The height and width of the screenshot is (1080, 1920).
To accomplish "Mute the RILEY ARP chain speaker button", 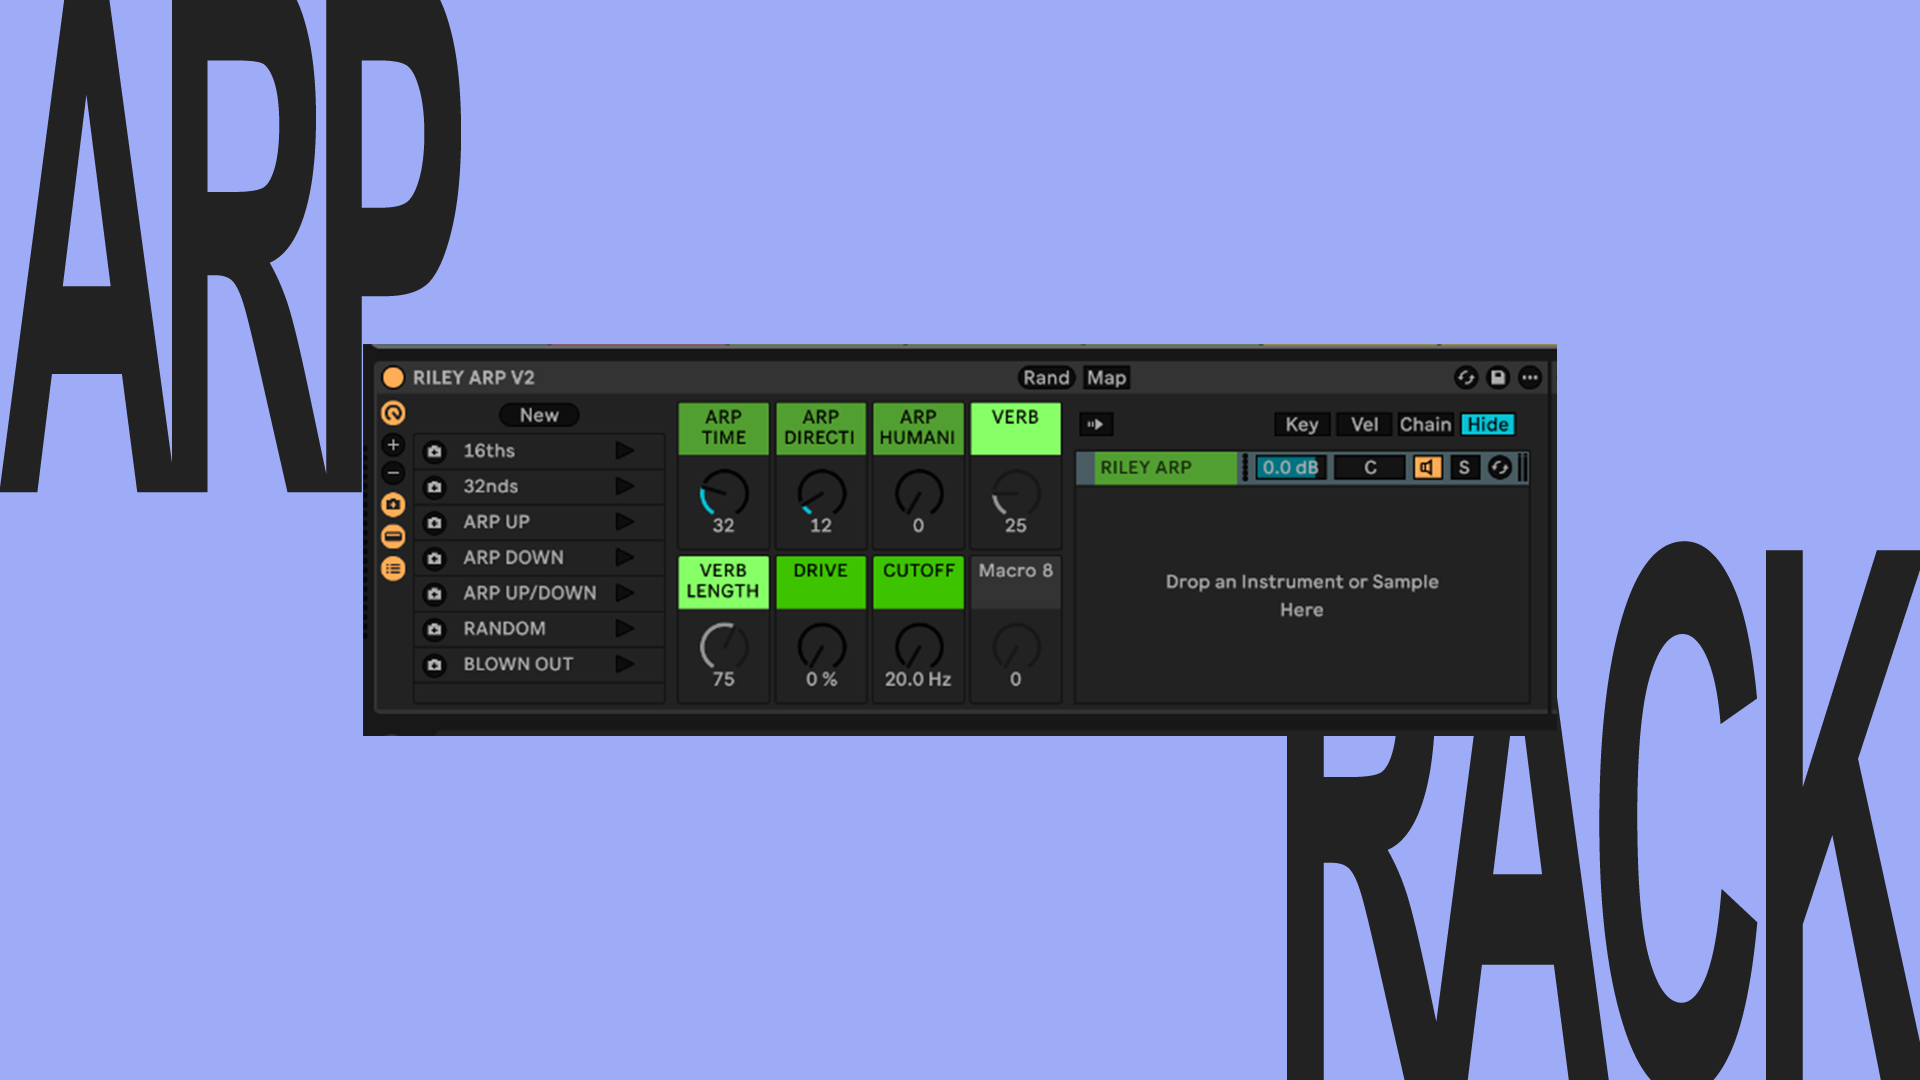I will pos(1427,467).
